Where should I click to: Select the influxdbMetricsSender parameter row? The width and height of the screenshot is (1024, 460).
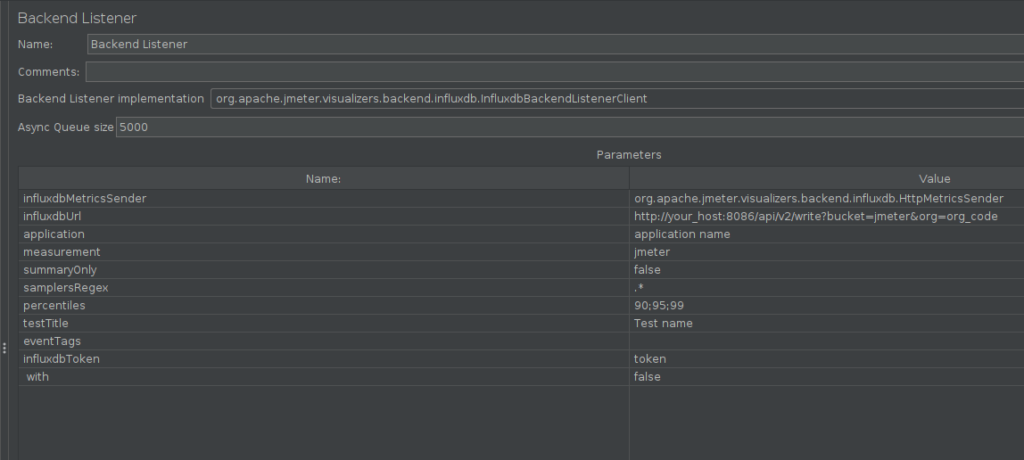coord(521,199)
